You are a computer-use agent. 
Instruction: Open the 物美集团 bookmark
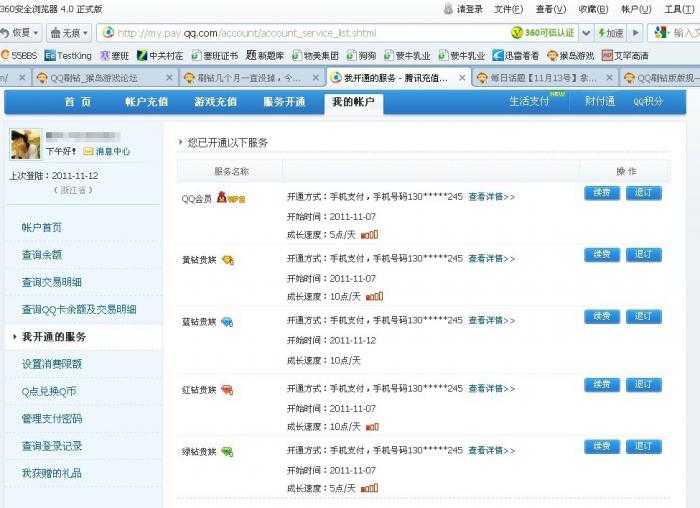point(315,55)
